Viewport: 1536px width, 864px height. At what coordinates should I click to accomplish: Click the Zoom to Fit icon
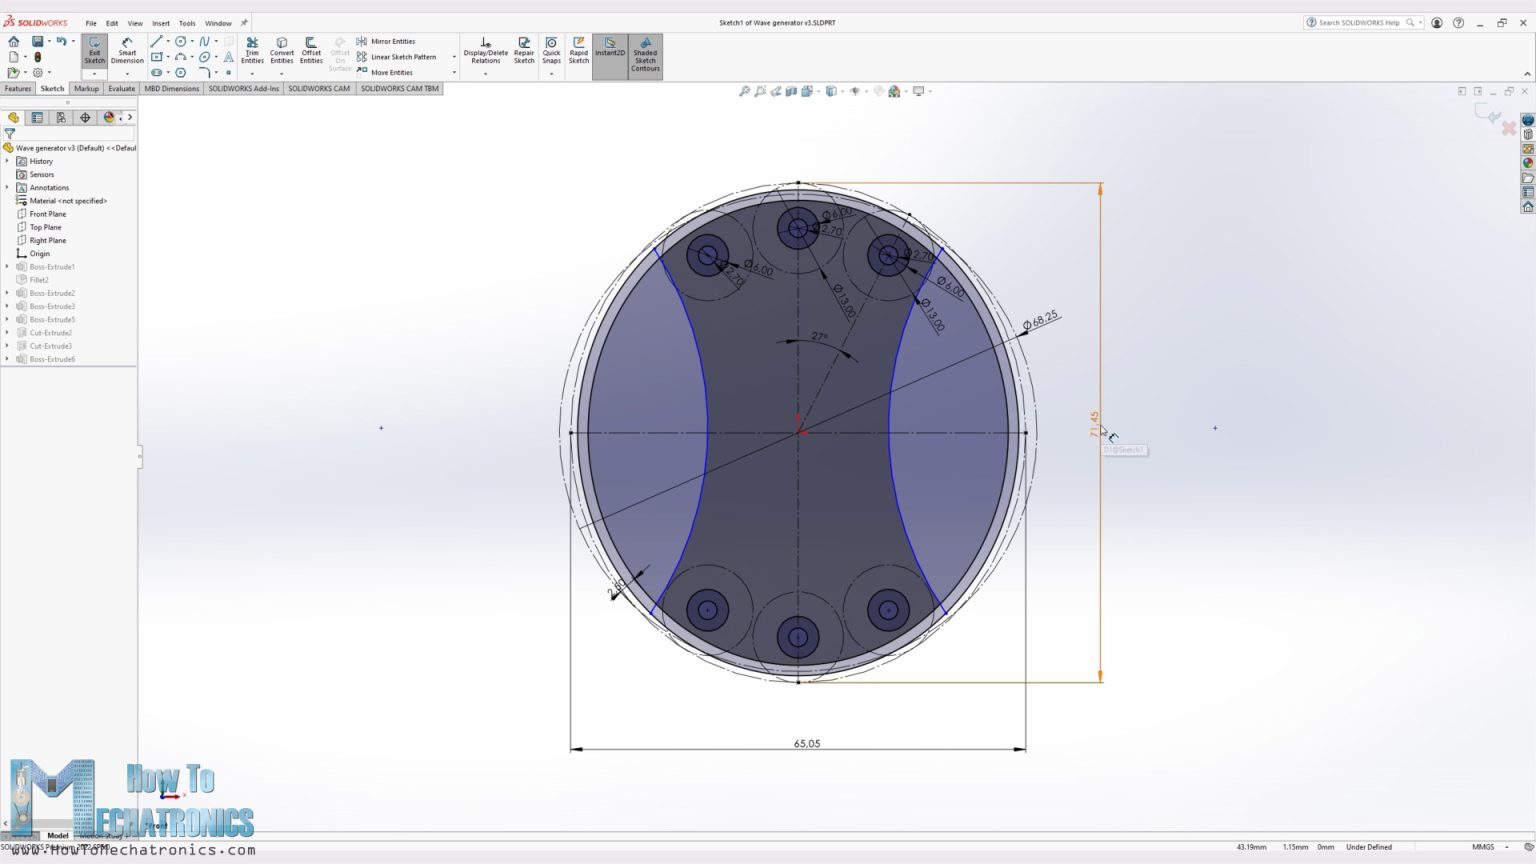[745, 90]
